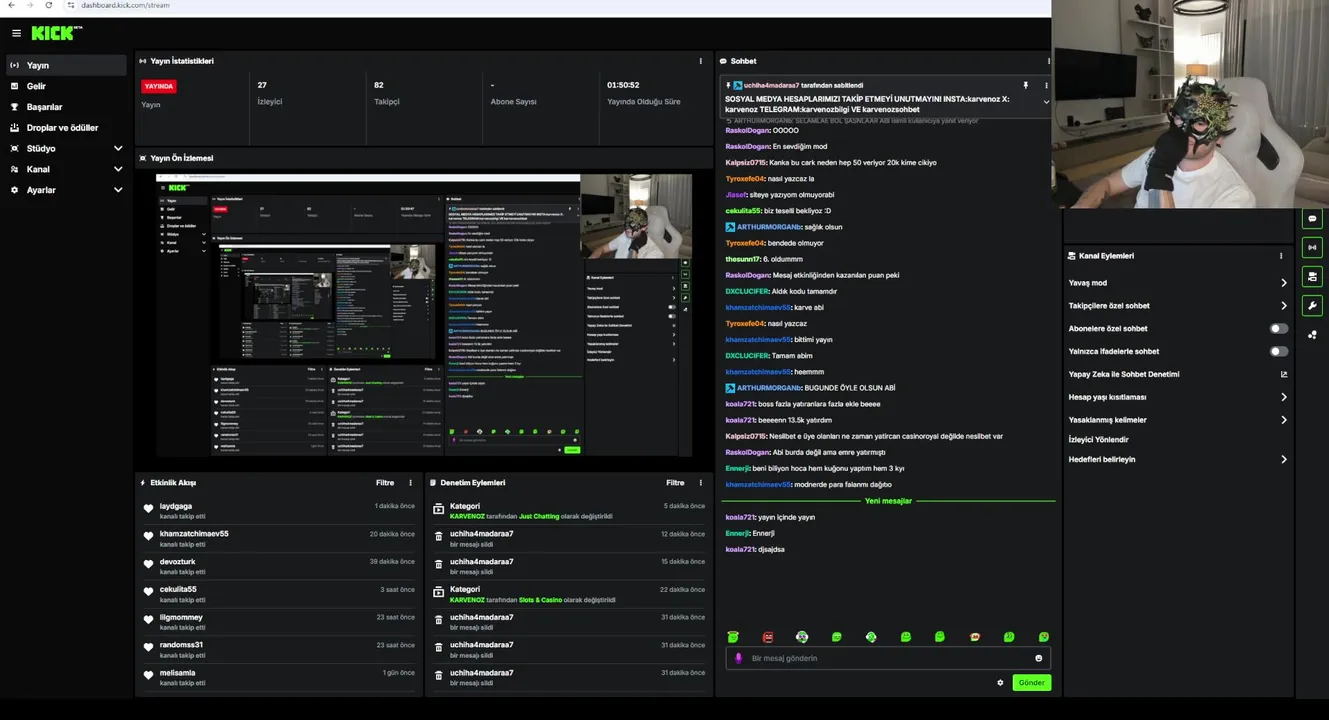This screenshot has height=720, width=1329.
Task: Click the stream preview thumbnail
Action: [x=424, y=315]
